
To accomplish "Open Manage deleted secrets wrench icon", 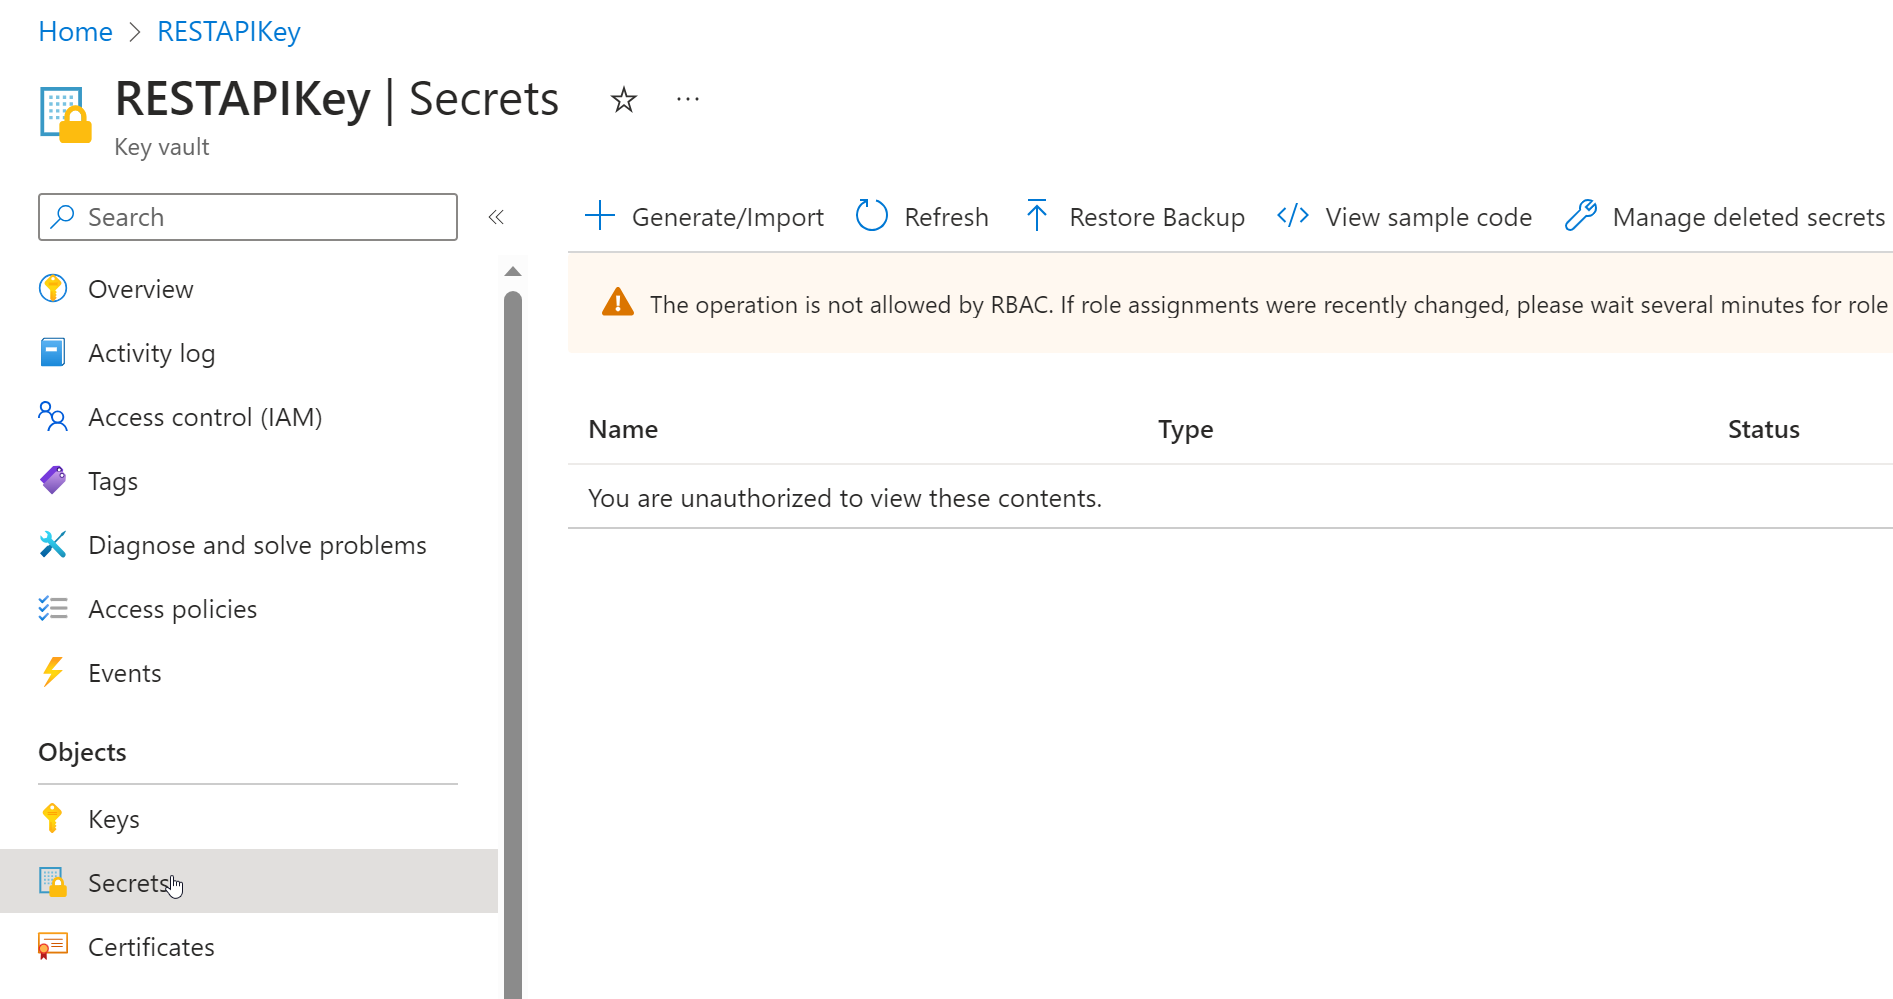I will point(1580,216).
